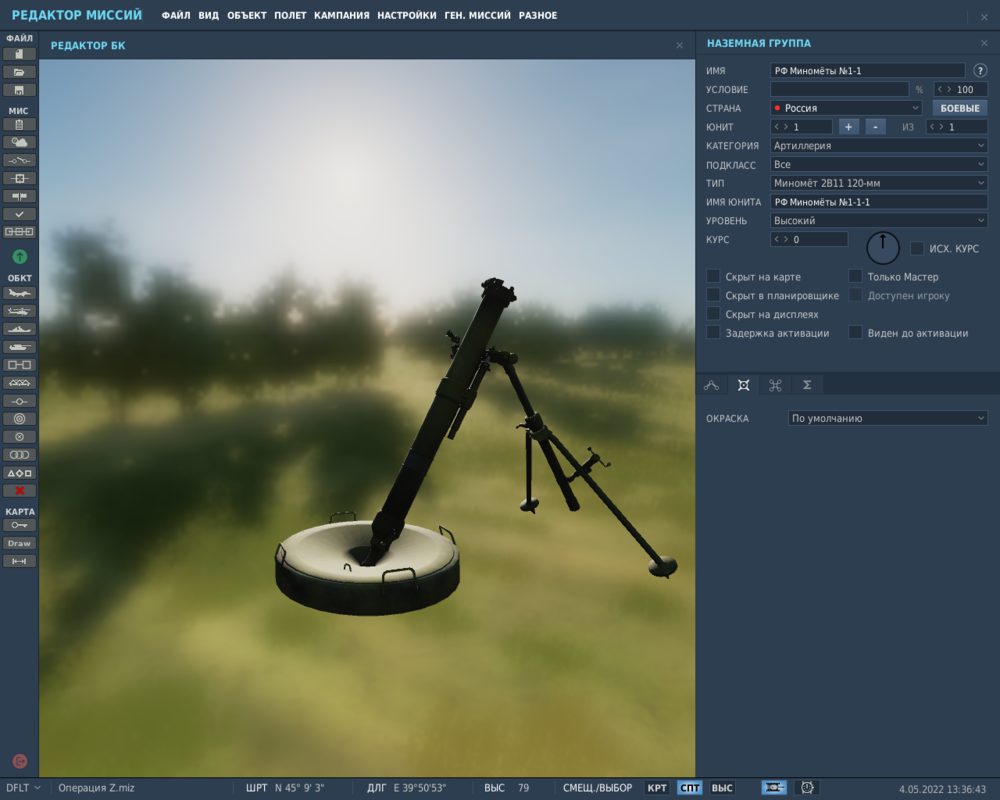Image resolution: width=1000 pixels, height=800 pixels.
Task: Select the ship placement tool
Action: 21,329
